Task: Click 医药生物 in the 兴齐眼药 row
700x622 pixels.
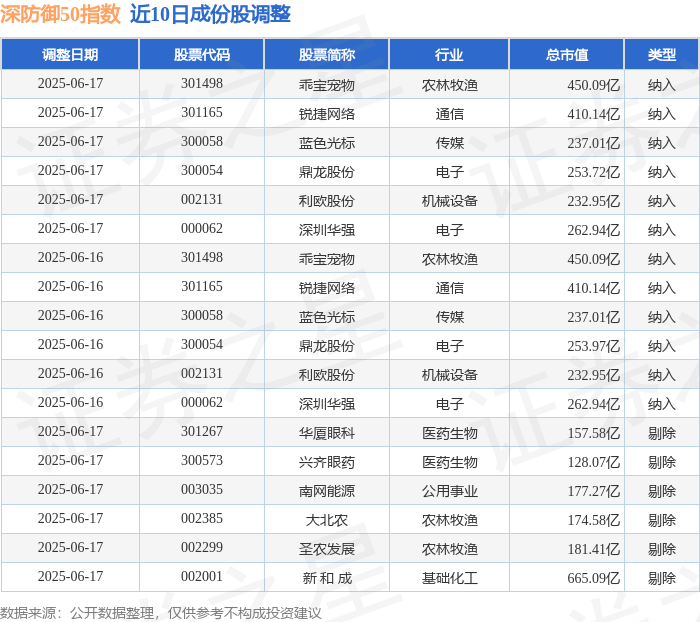Action: point(450,462)
